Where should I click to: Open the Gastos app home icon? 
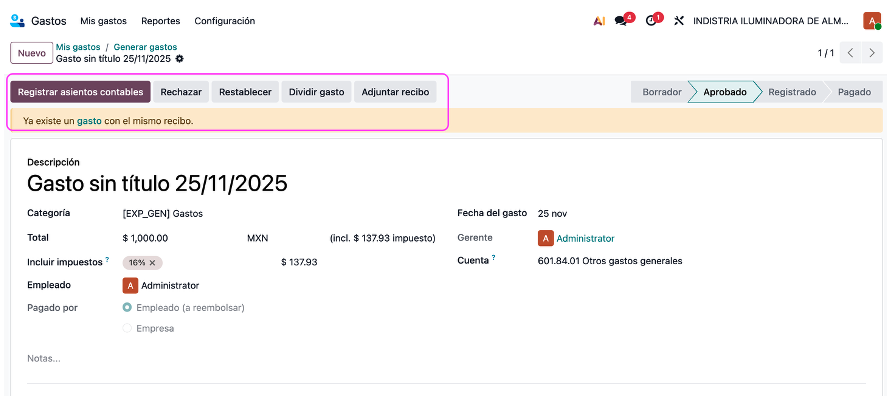point(18,21)
